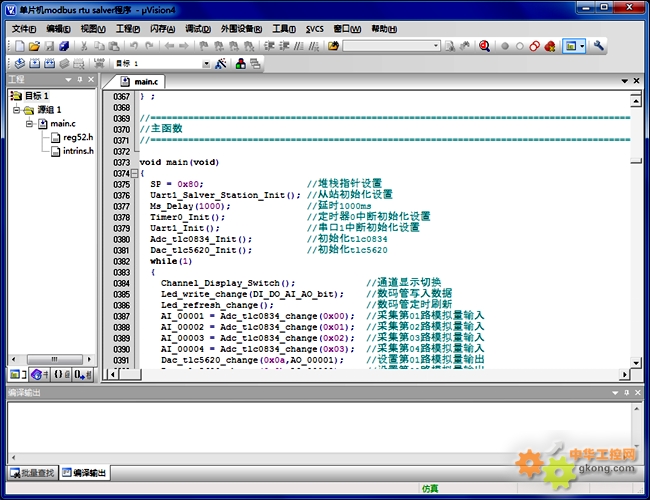The height and width of the screenshot is (500, 650).
Task: Click the project panel horizontal scrollbar thumb
Action: tap(55, 359)
